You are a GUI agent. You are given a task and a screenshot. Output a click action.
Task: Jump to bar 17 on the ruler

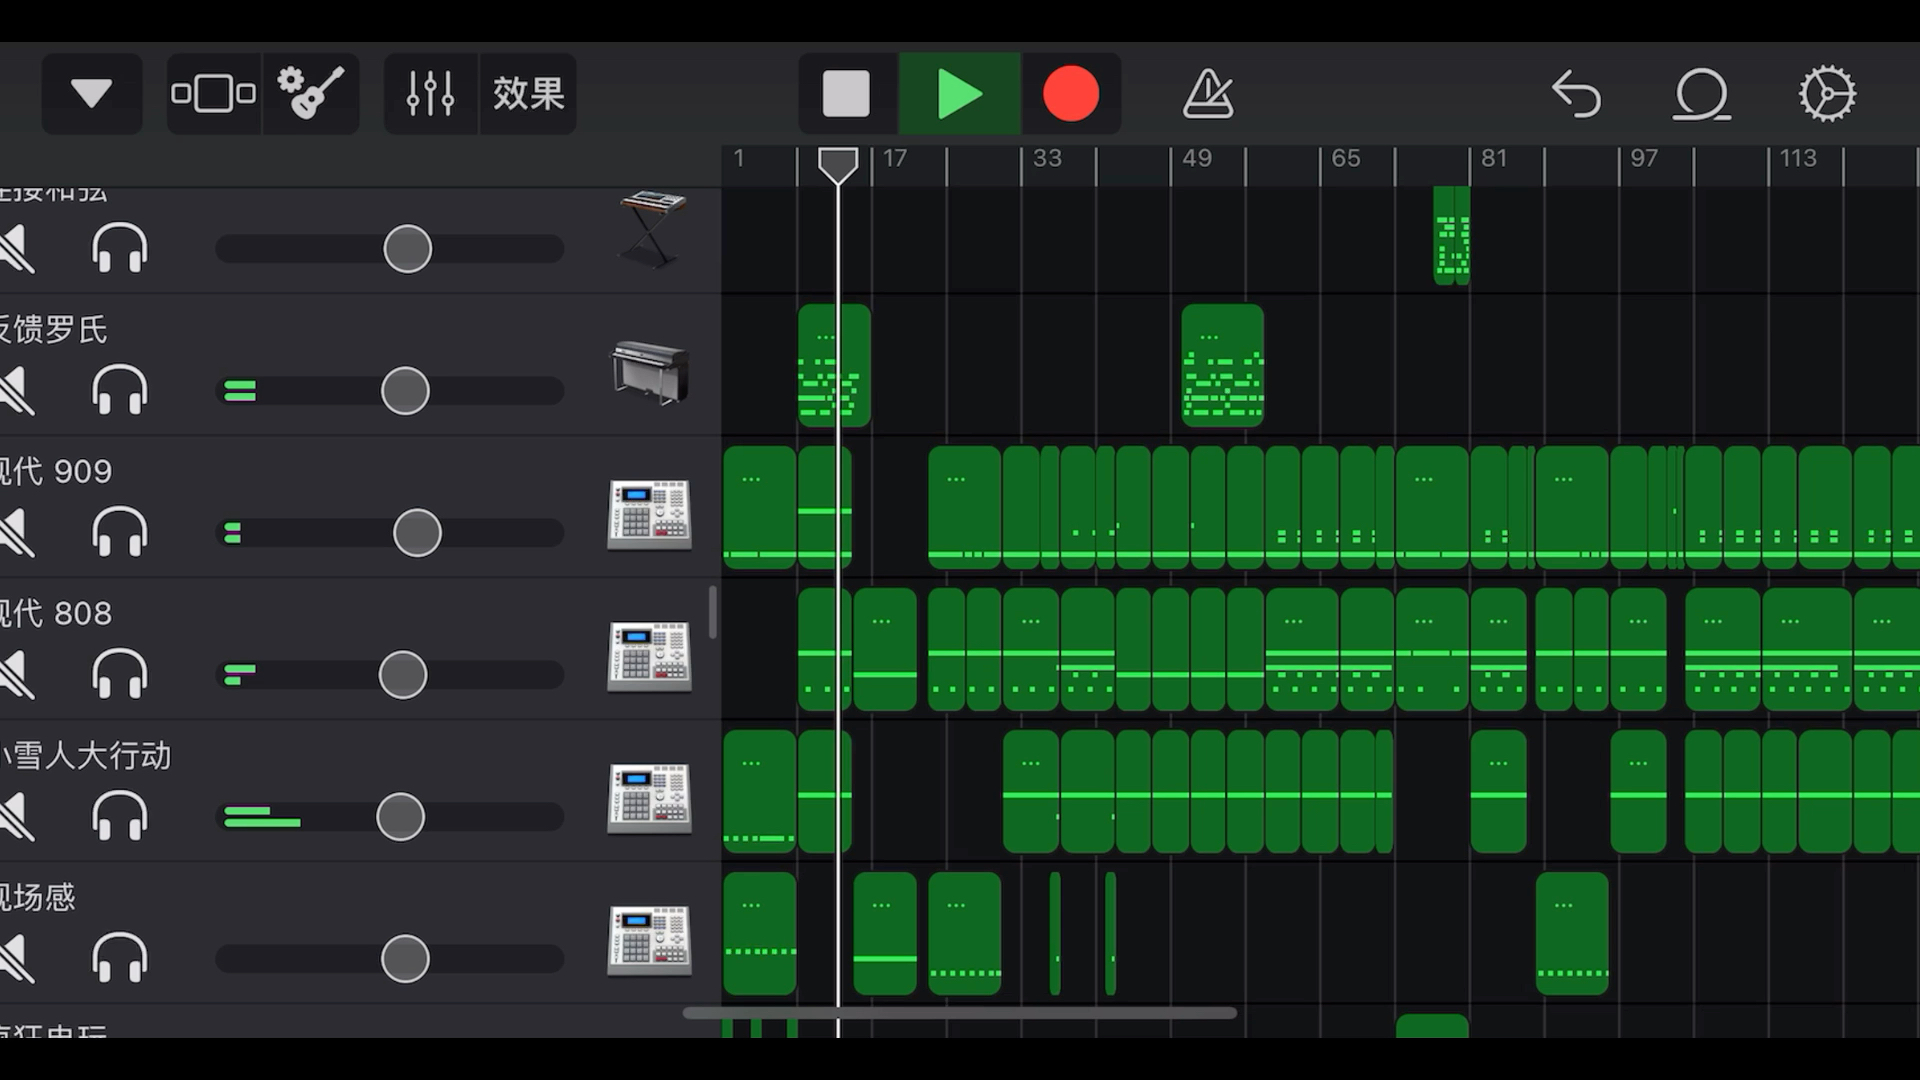coord(895,158)
